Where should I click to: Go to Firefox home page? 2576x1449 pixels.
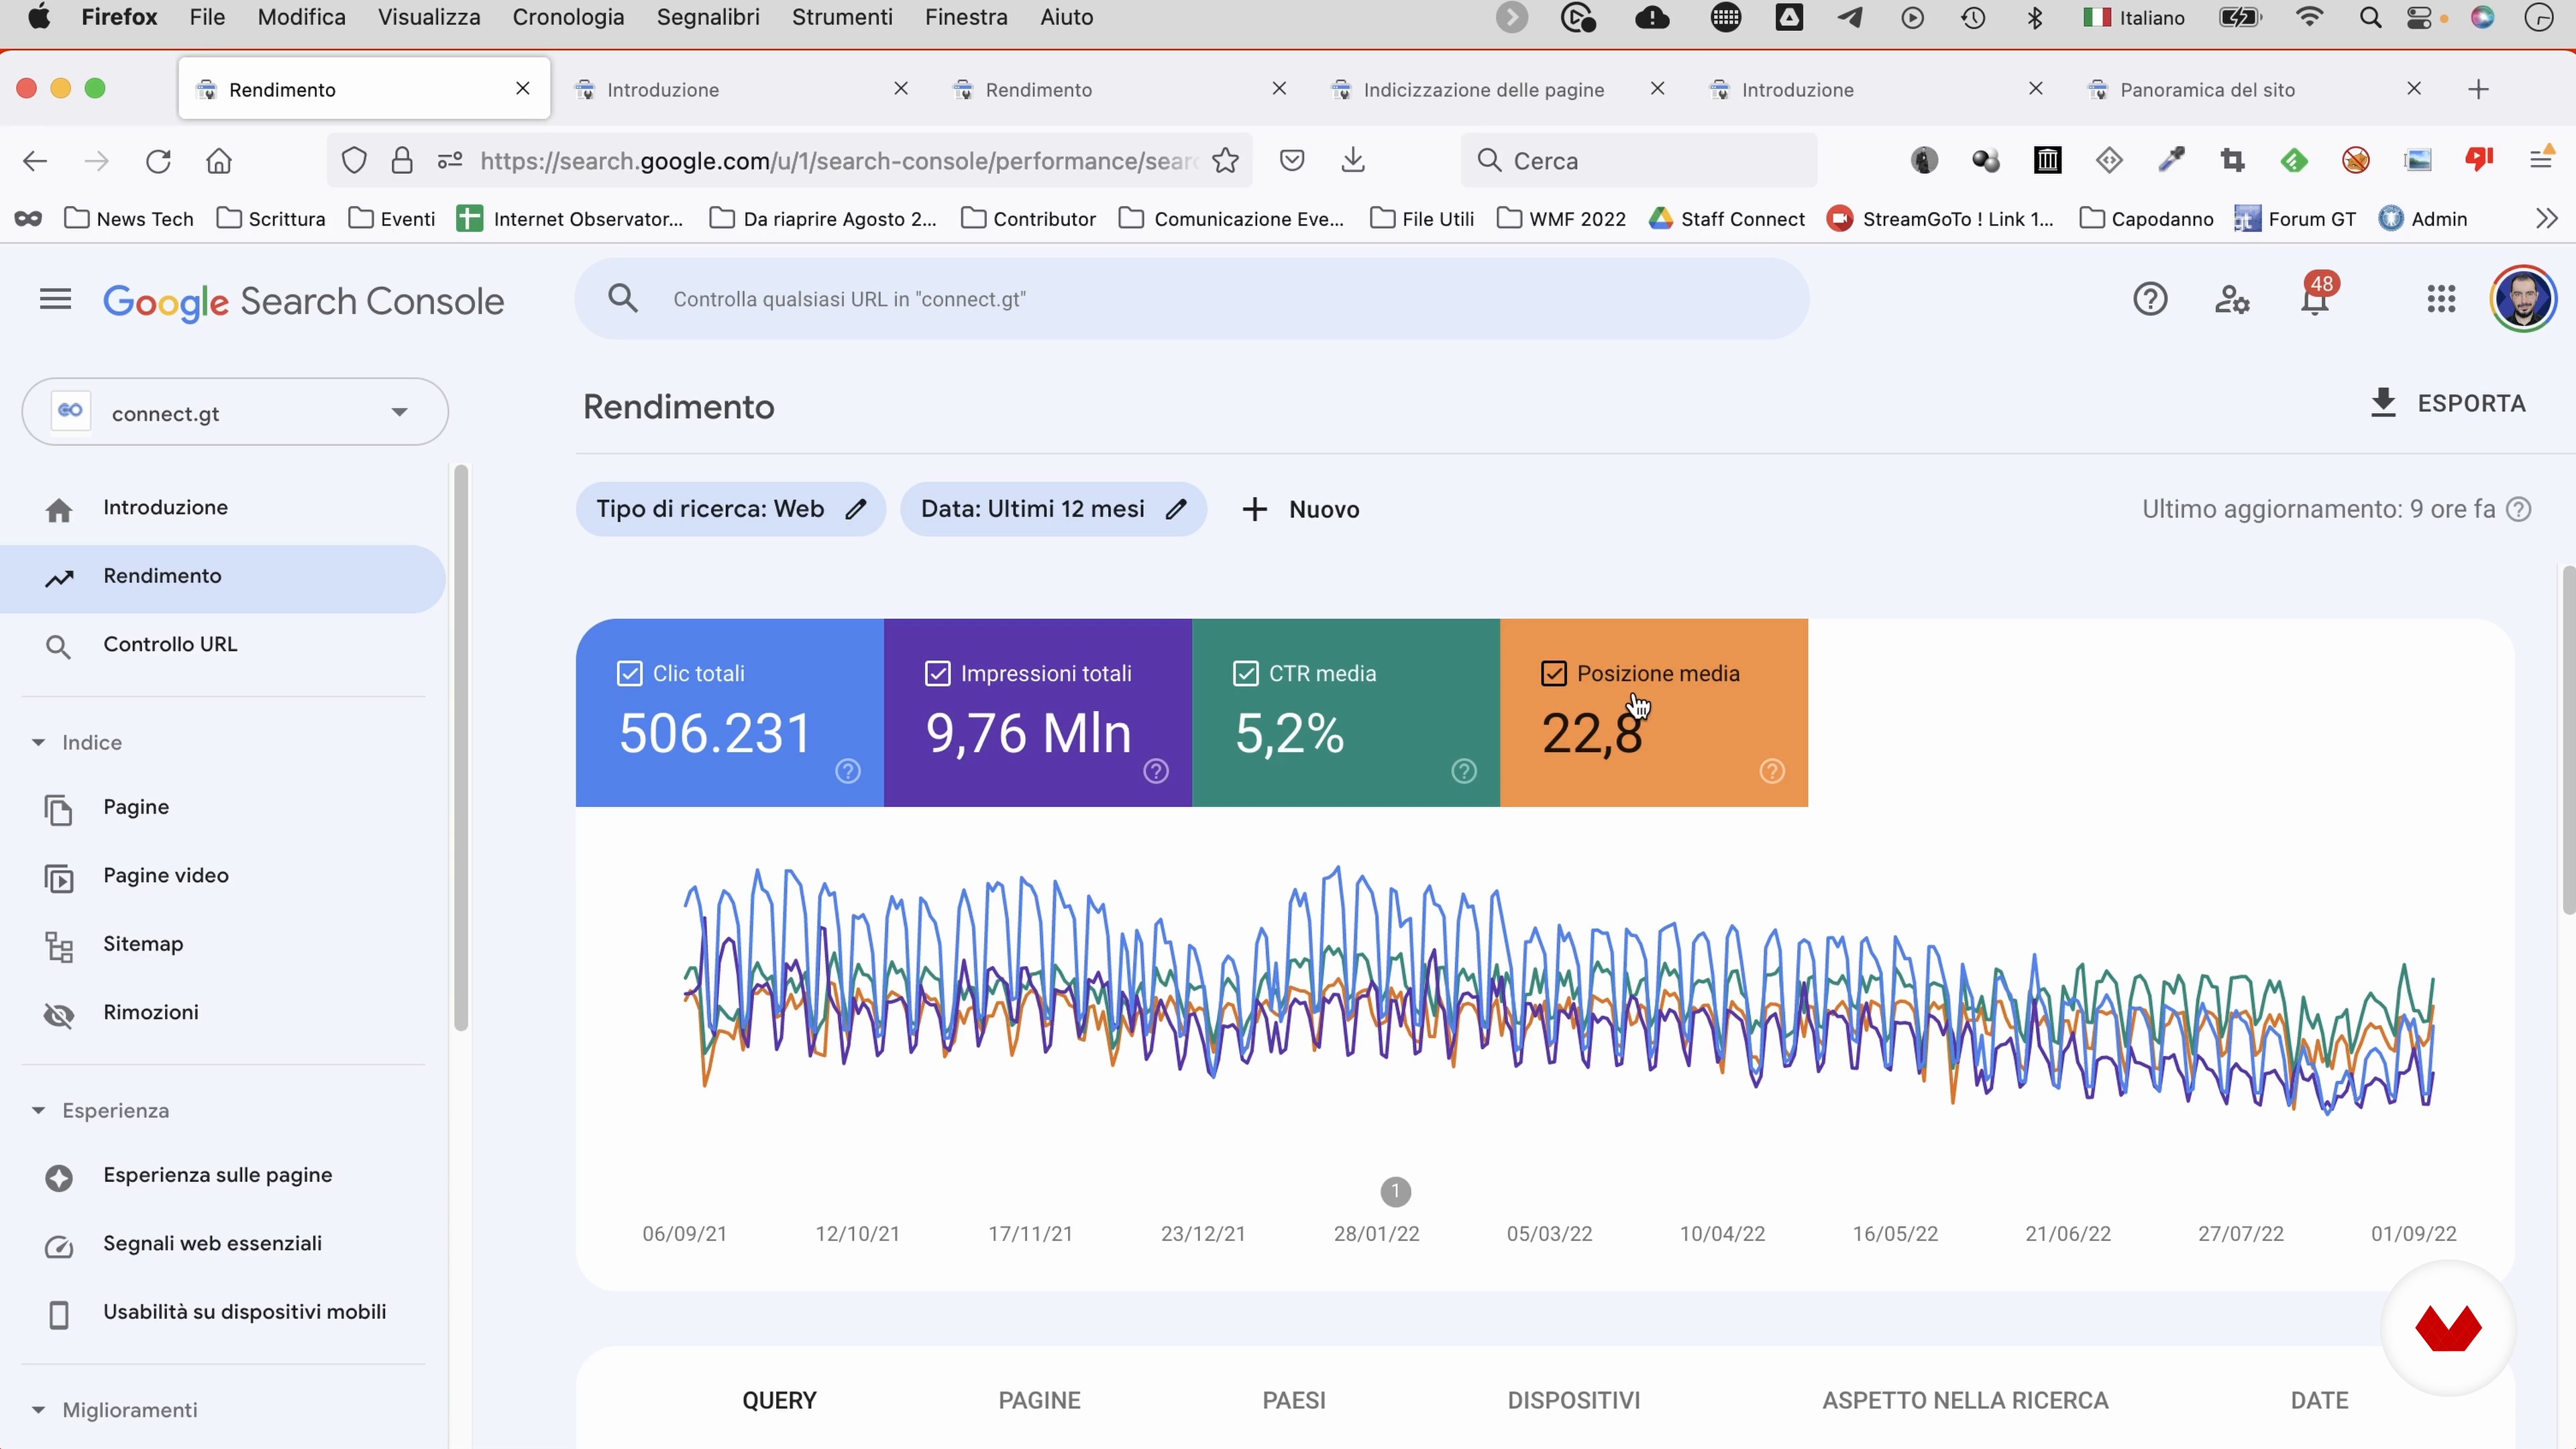coord(219,161)
